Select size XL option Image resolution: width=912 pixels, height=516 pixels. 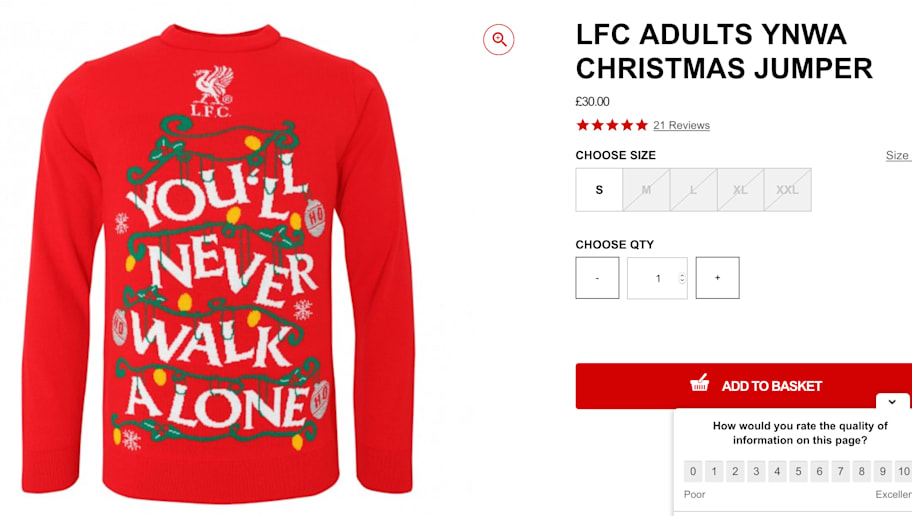point(740,190)
